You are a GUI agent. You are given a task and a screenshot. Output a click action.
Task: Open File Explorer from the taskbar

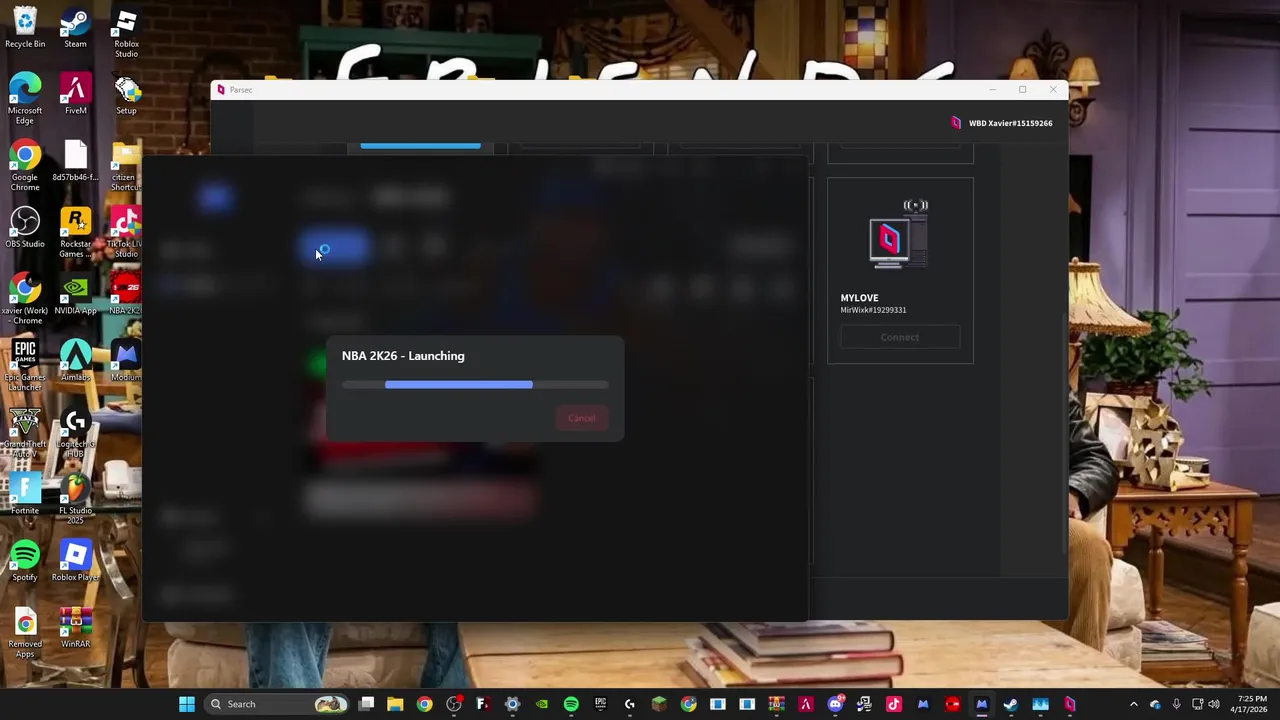(x=395, y=704)
